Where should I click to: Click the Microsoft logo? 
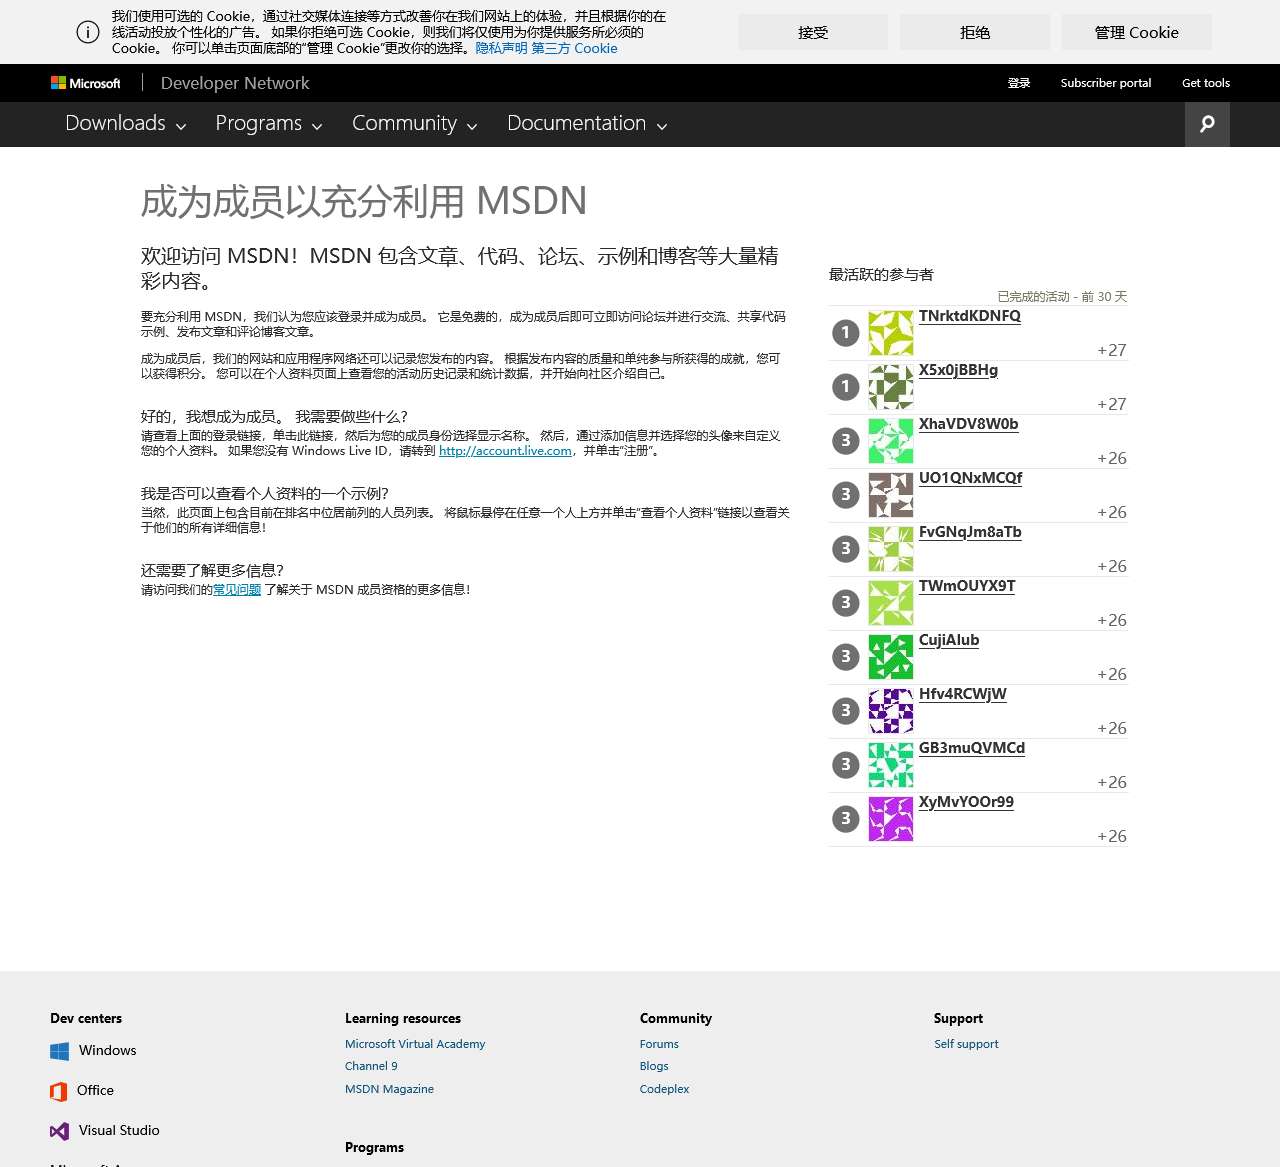coord(86,83)
